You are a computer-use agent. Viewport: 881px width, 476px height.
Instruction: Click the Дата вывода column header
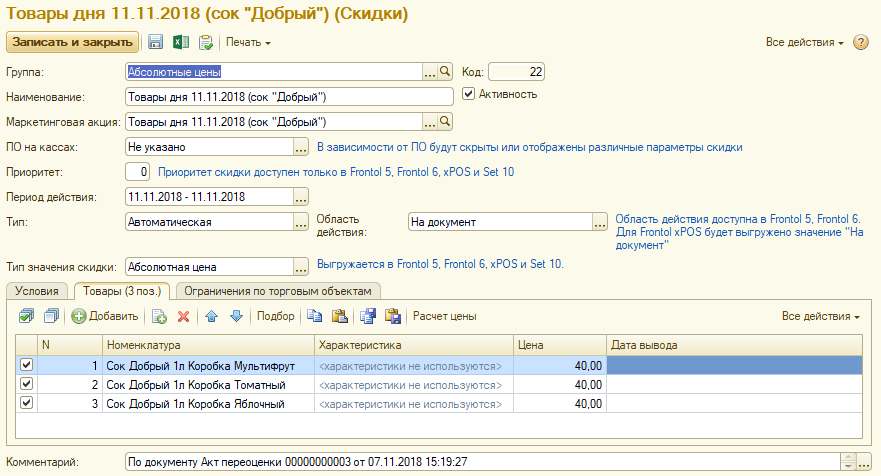point(734,345)
